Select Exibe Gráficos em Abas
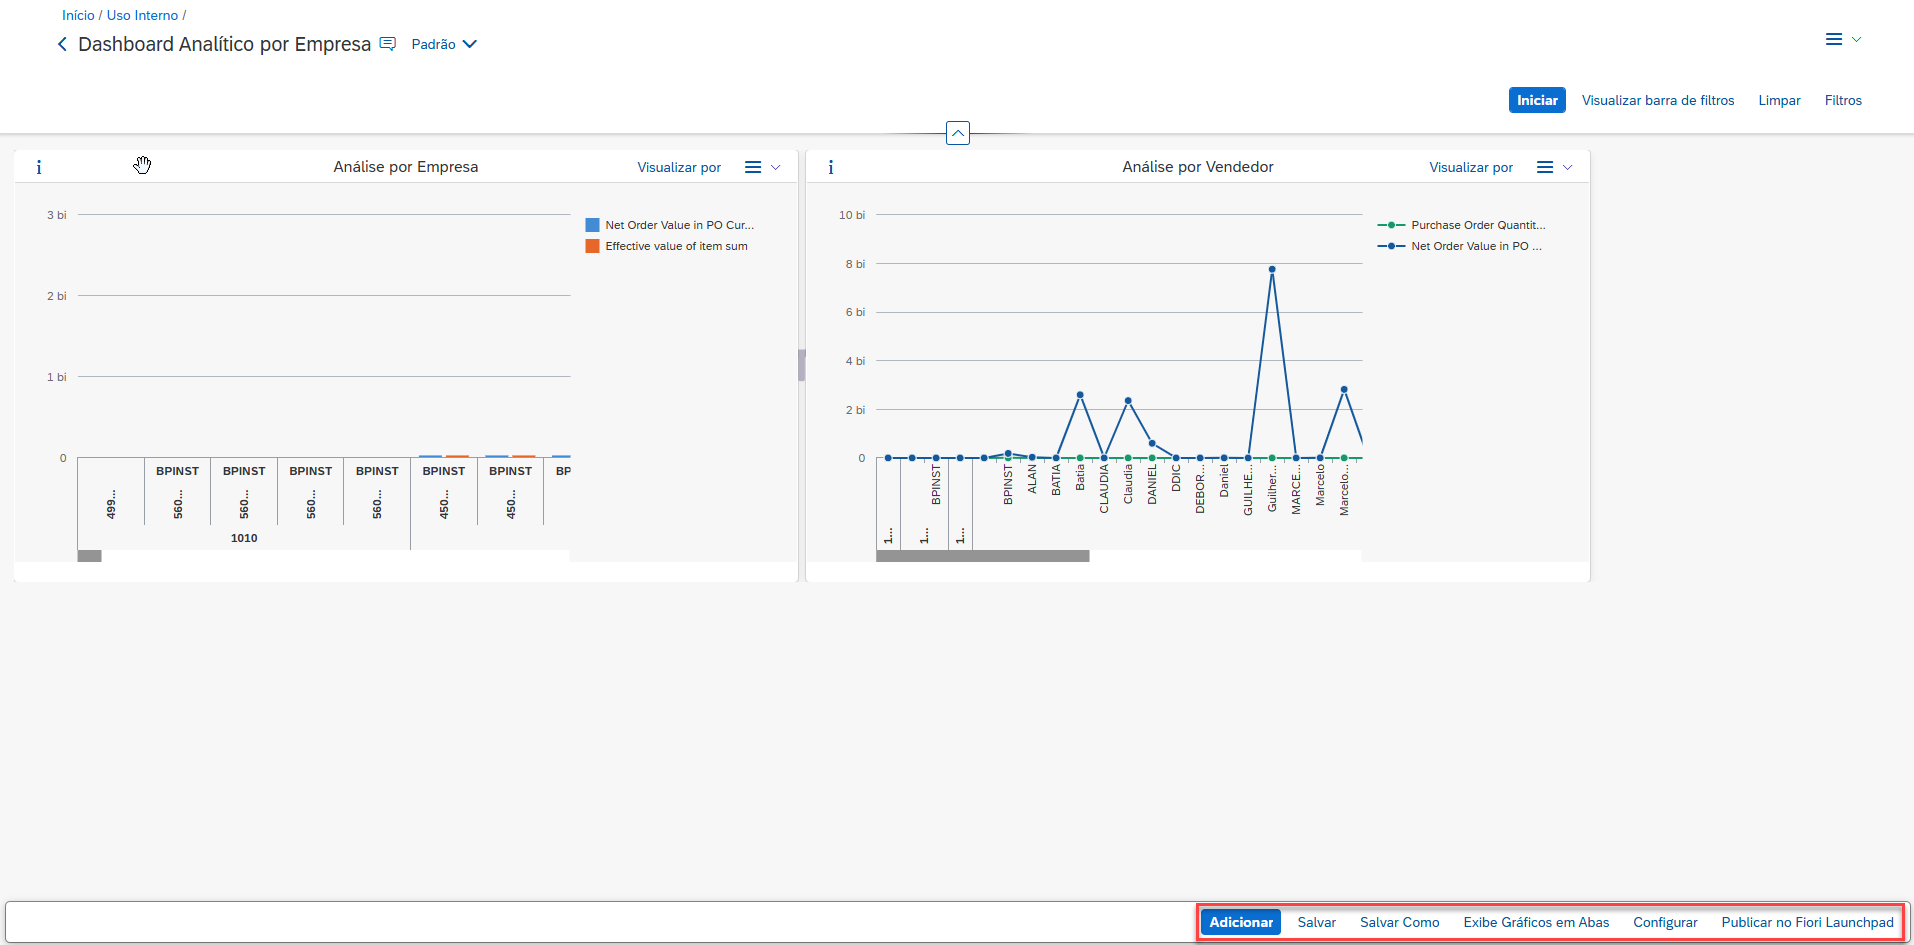The height and width of the screenshot is (945, 1914). click(1536, 922)
